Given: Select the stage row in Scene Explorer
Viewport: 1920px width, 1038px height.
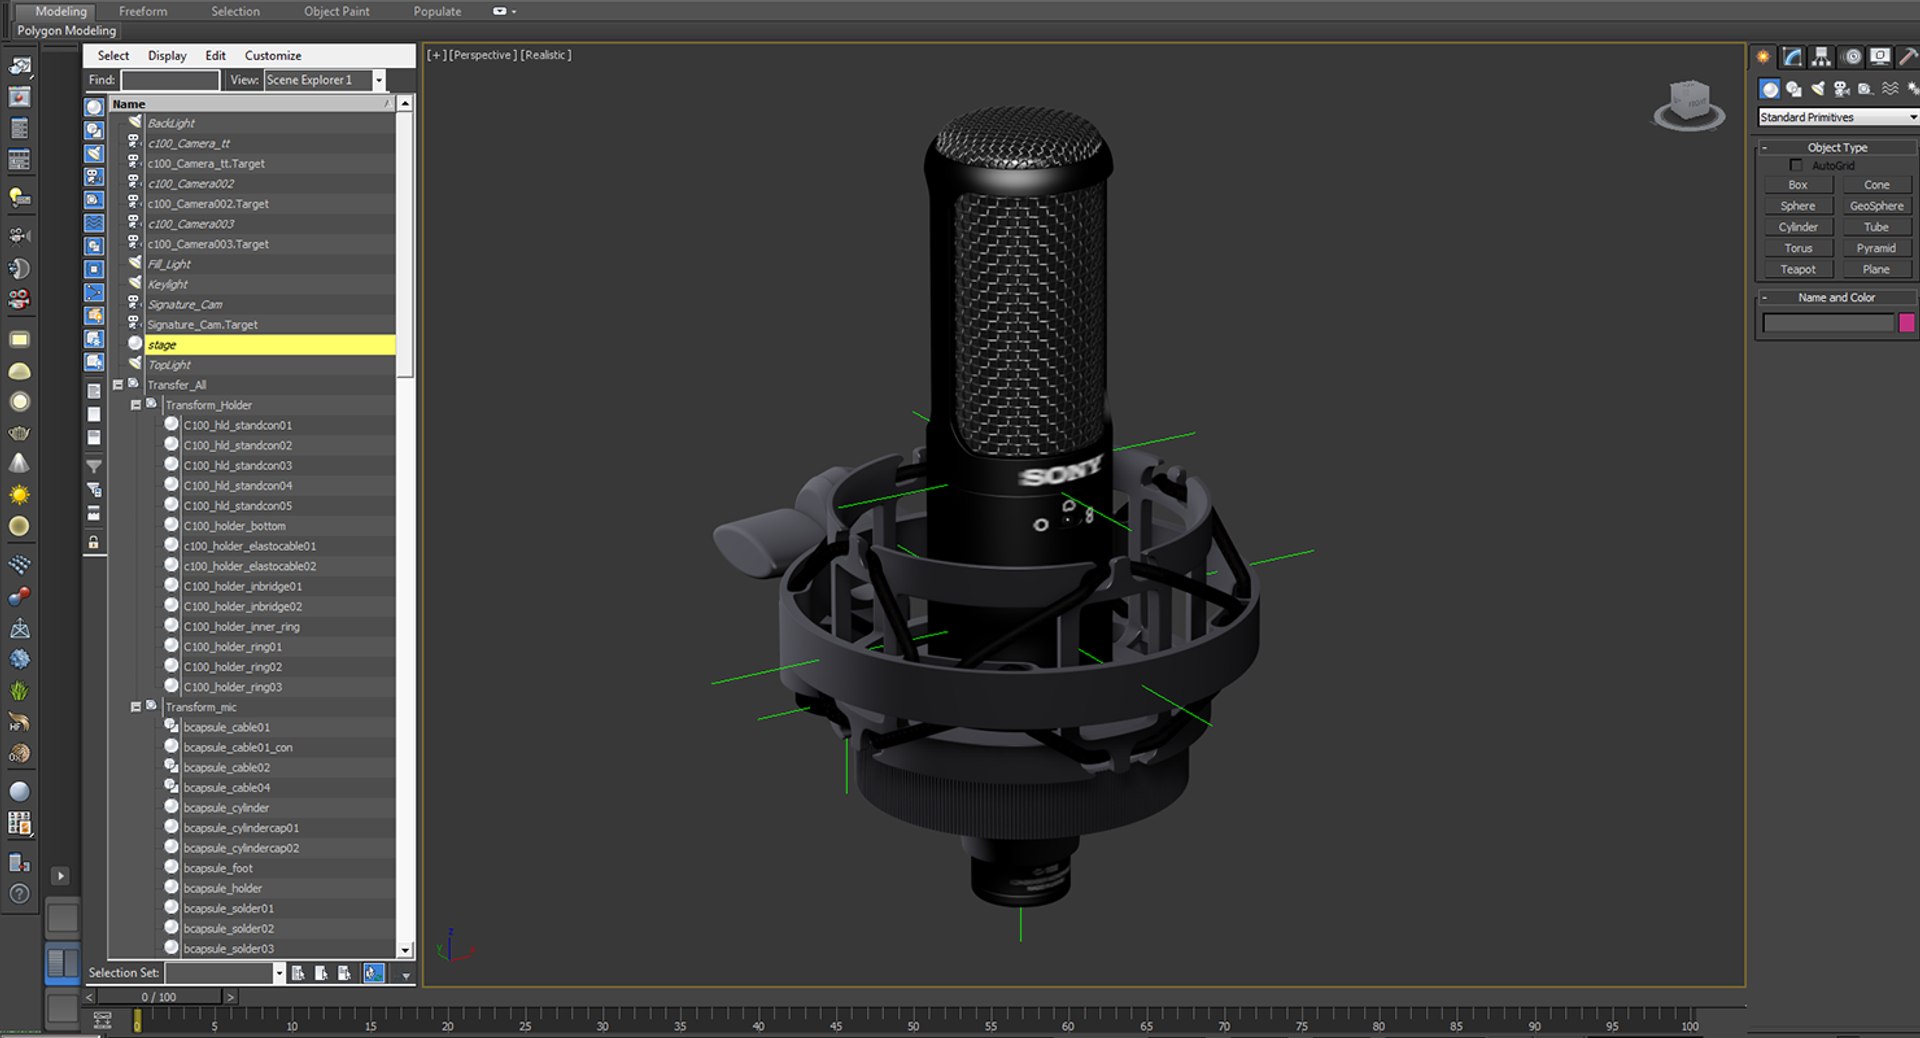Looking at the screenshot, I should pyautogui.click(x=270, y=345).
